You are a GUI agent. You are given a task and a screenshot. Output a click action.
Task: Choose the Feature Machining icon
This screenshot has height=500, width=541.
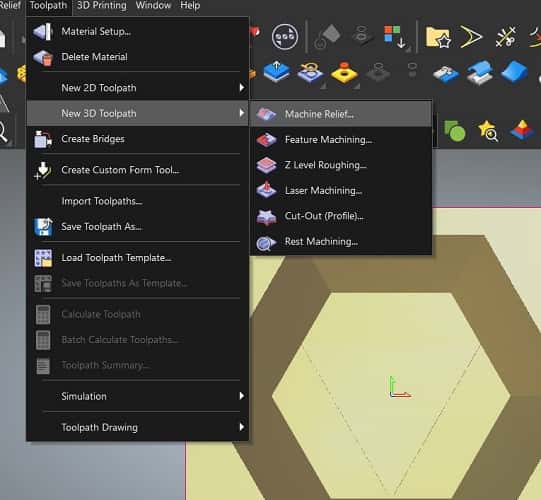[266, 139]
